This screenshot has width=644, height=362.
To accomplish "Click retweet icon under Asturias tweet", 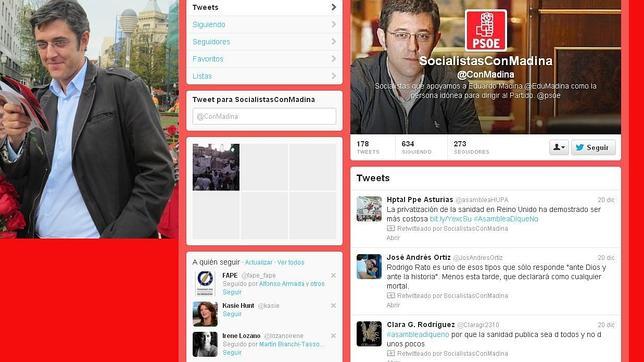I will [x=391, y=228].
